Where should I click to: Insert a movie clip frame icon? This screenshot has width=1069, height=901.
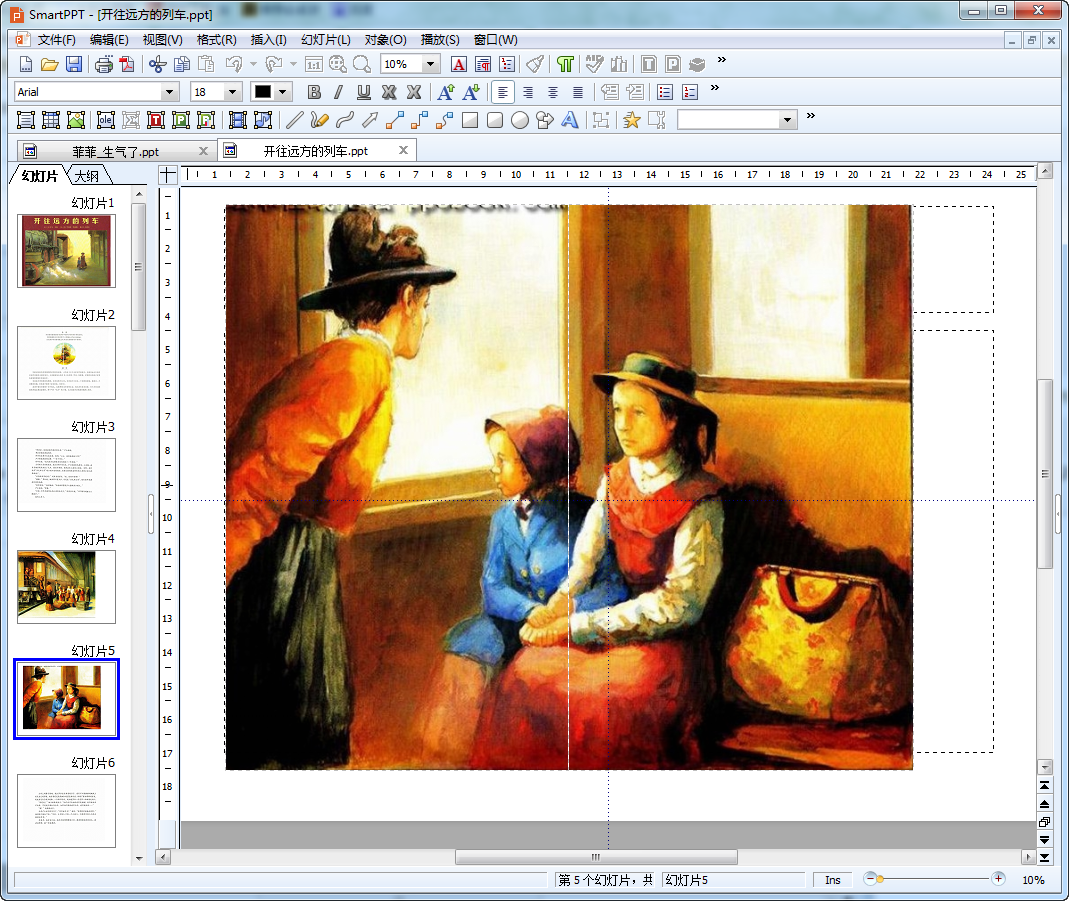coord(237,120)
